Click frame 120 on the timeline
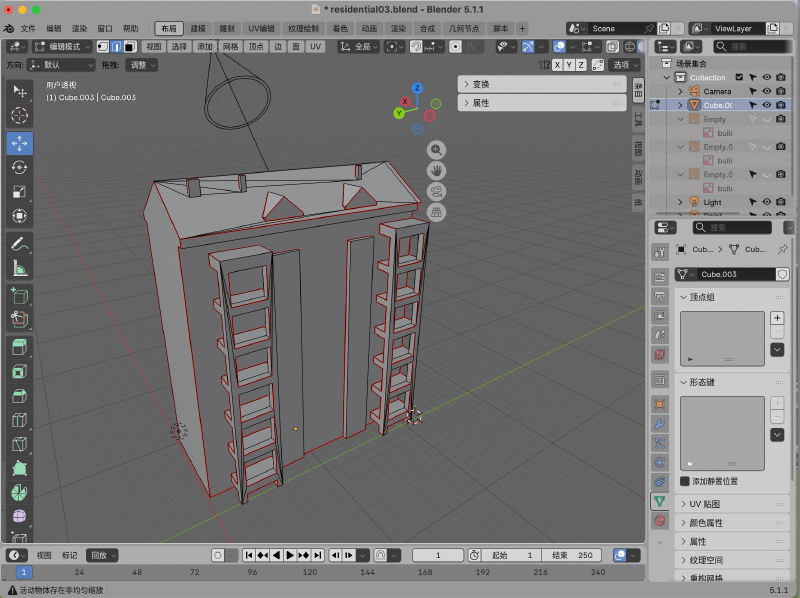Viewport: 800px width, 598px height. click(310, 572)
